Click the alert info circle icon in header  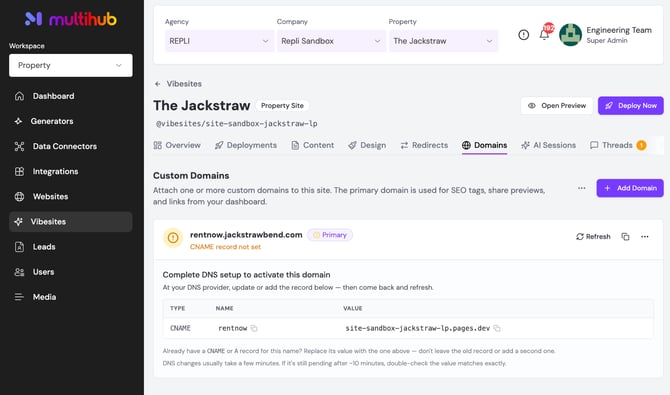coord(523,35)
